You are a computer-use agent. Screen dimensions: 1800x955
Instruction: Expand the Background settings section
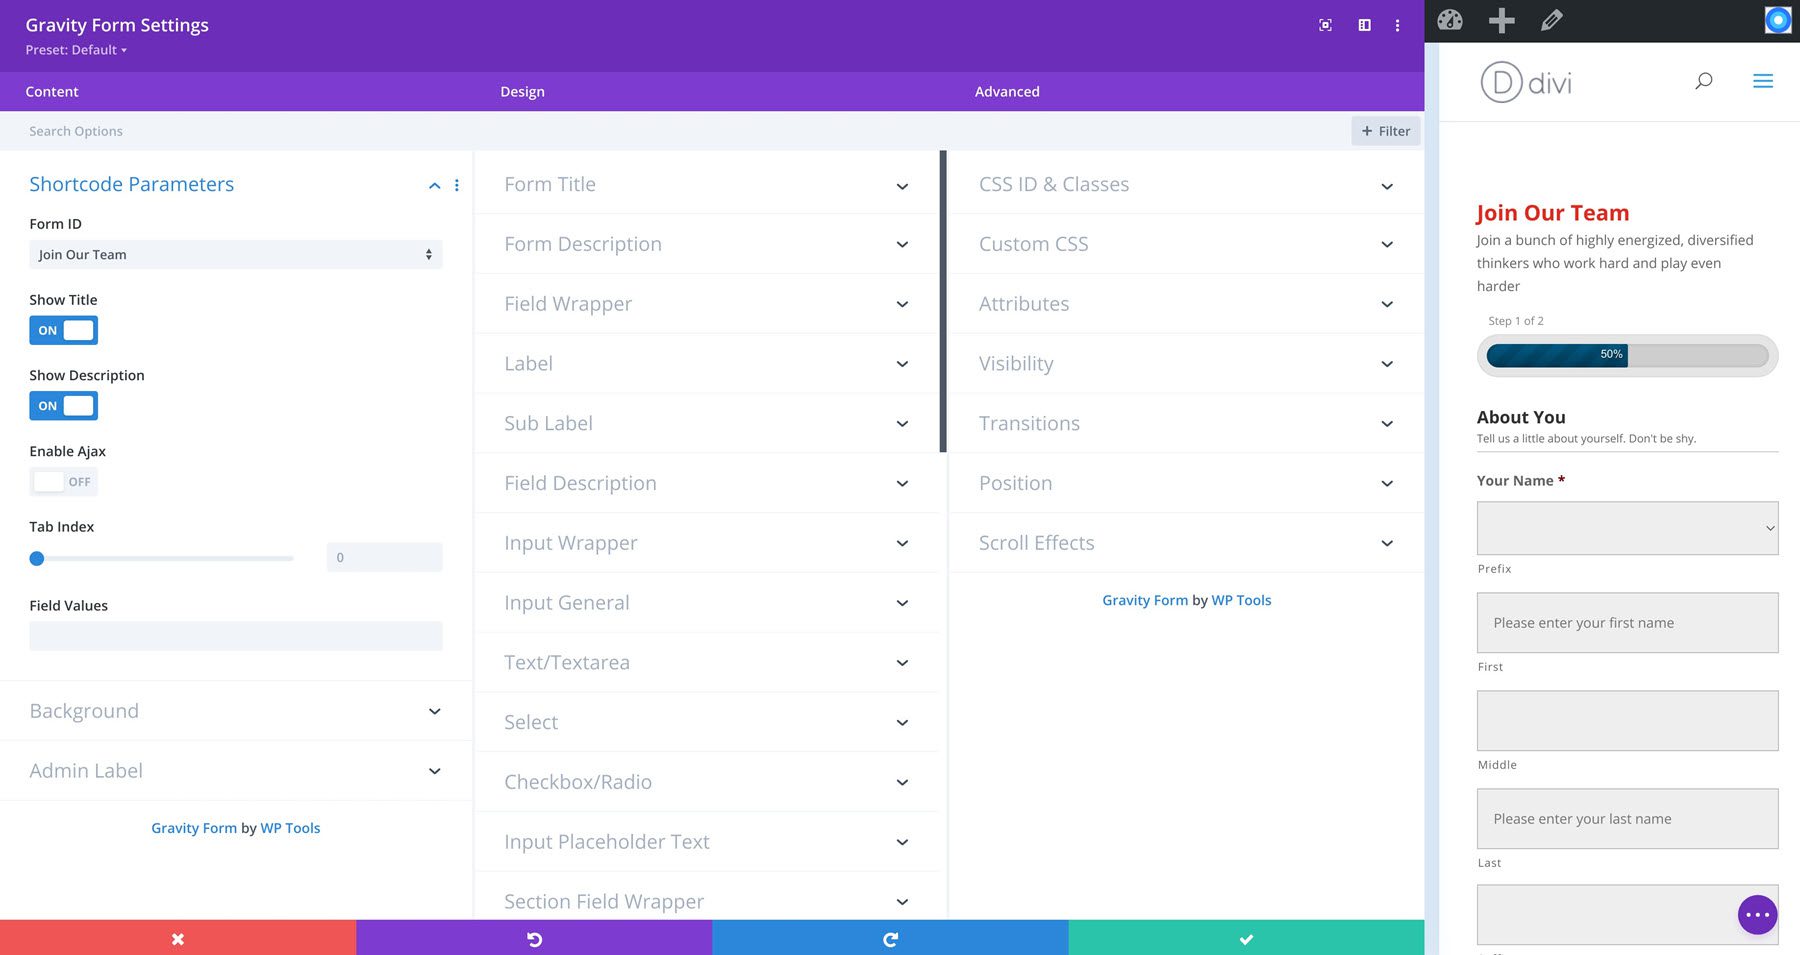[x=235, y=711]
